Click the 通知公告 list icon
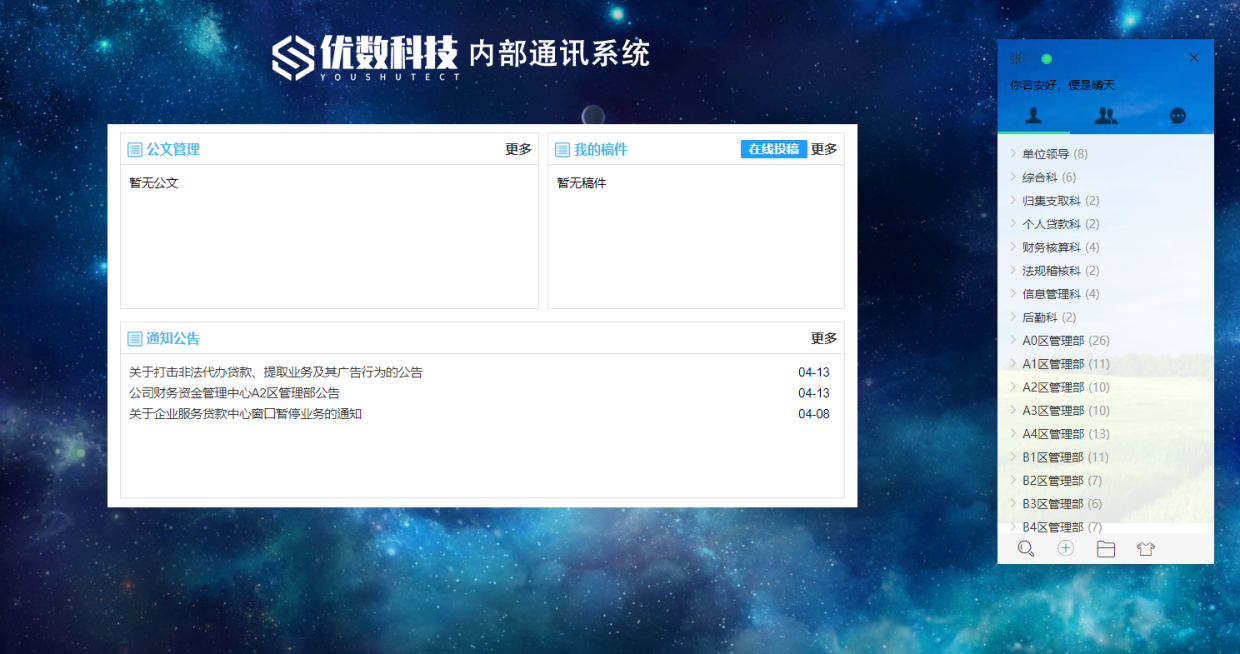Image resolution: width=1240 pixels, height=654 pixels. [x=135, y=339]
